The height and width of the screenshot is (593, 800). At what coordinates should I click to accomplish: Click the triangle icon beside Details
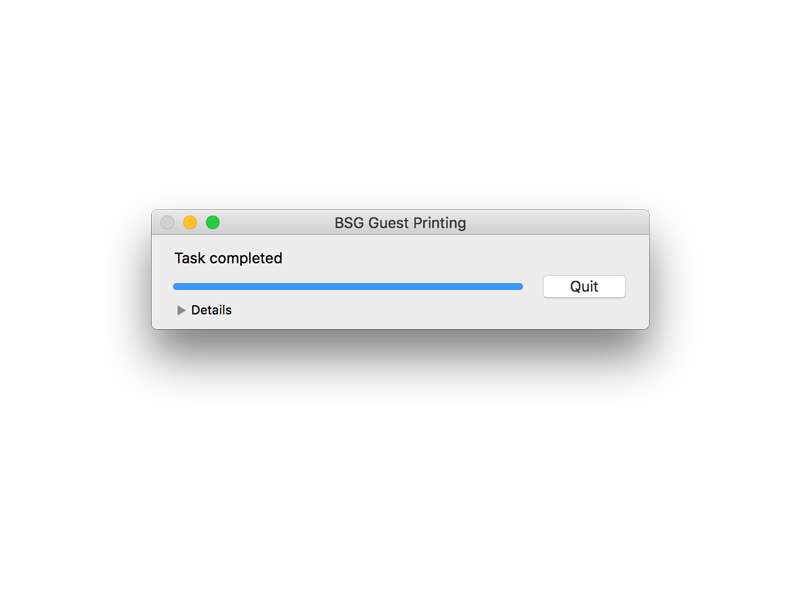coord(181,310)
